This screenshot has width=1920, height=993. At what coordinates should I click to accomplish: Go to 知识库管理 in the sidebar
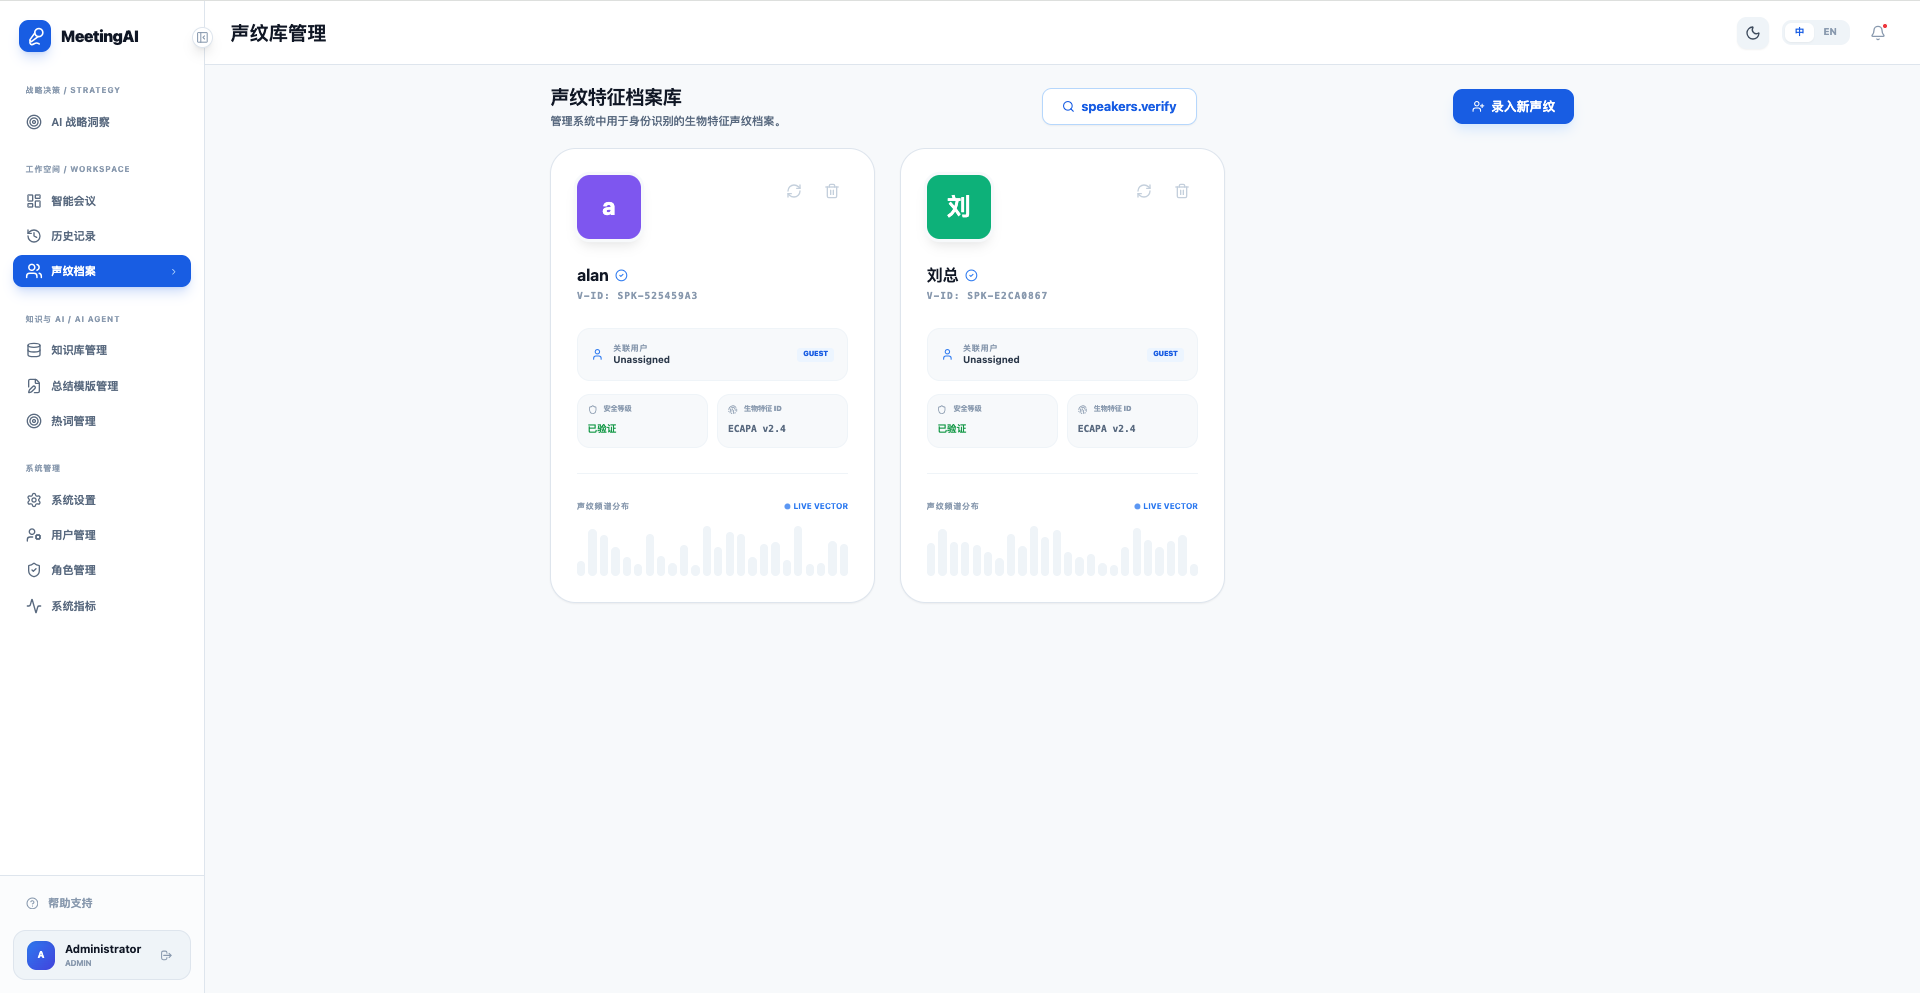pos(79,350)
